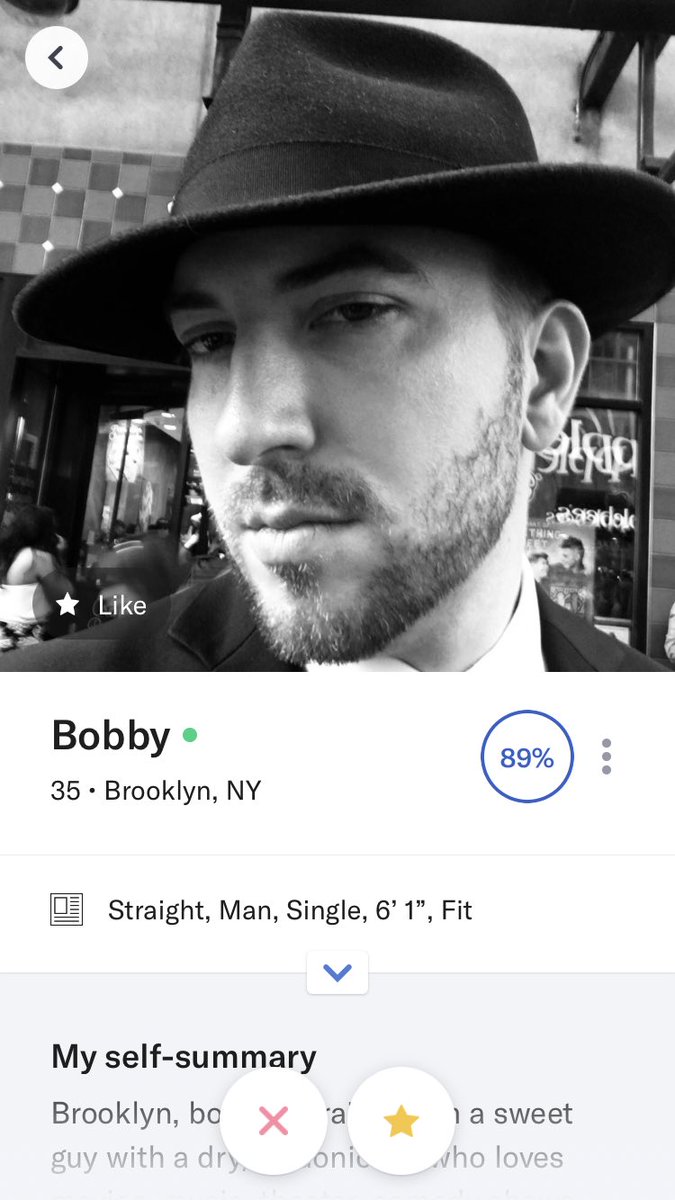View the 89% match score circle
The height and width of the screenshot is (1200, 675).
[x=527, y=757]
